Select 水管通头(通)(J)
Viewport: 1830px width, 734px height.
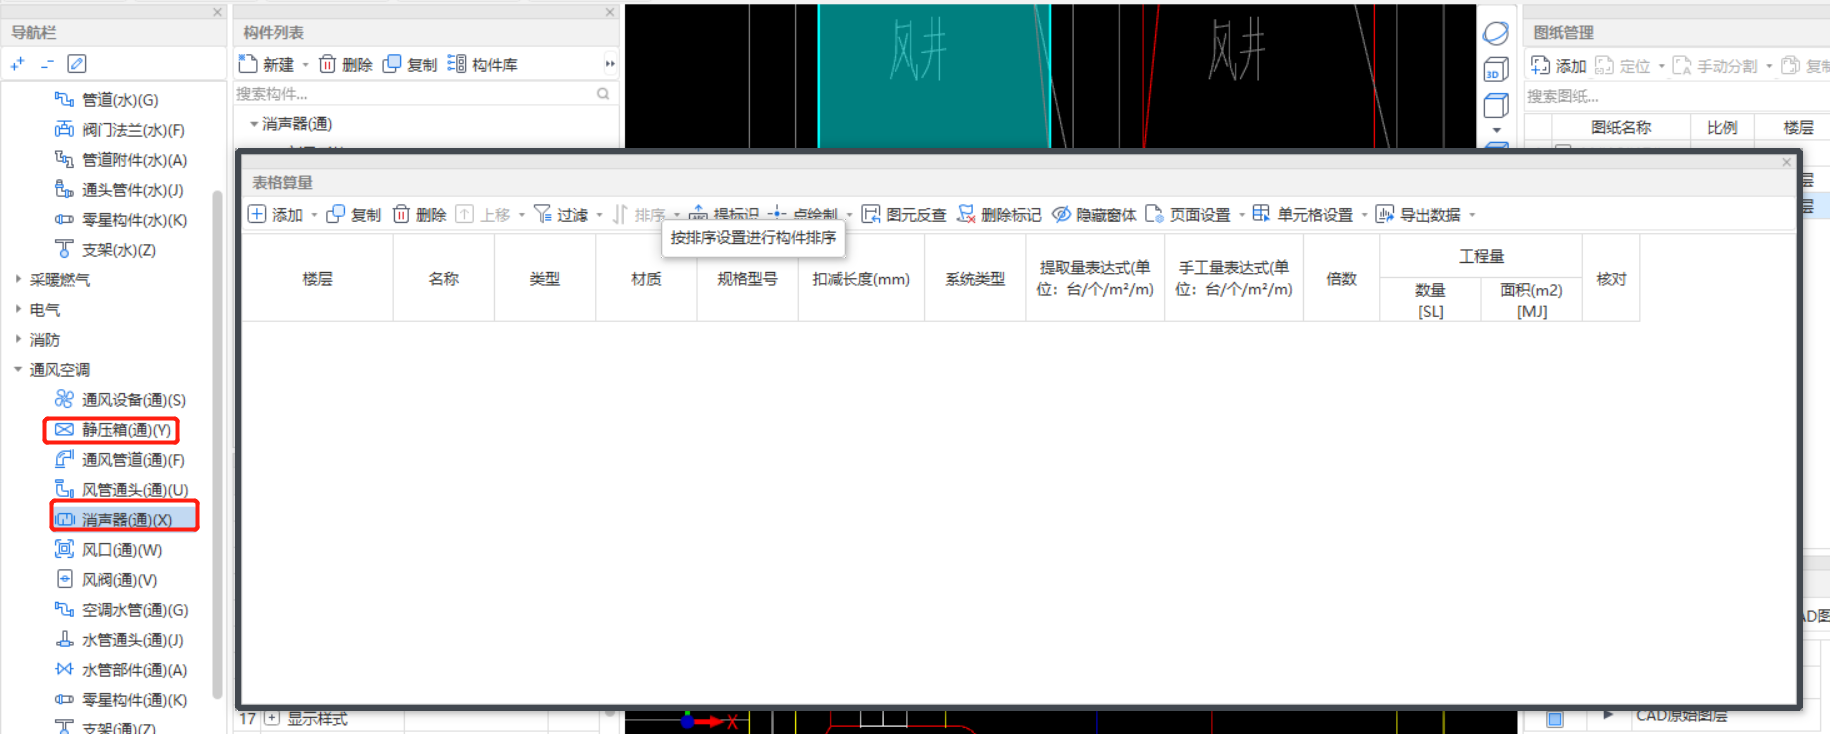tap(119, 640)
